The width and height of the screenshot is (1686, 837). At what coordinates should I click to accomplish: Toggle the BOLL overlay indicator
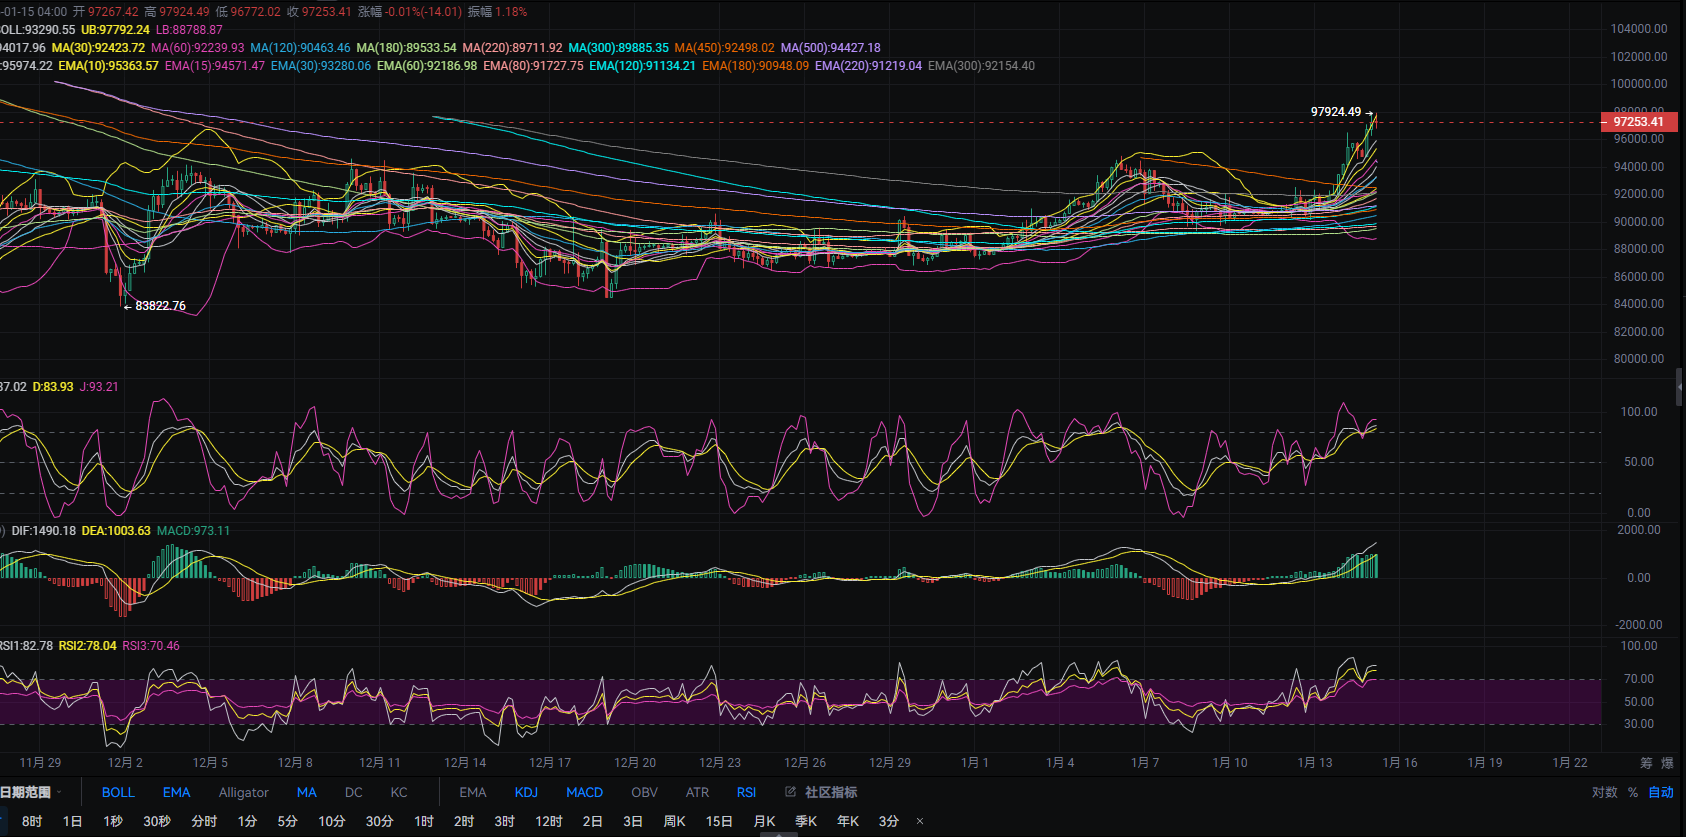(118, 792)
